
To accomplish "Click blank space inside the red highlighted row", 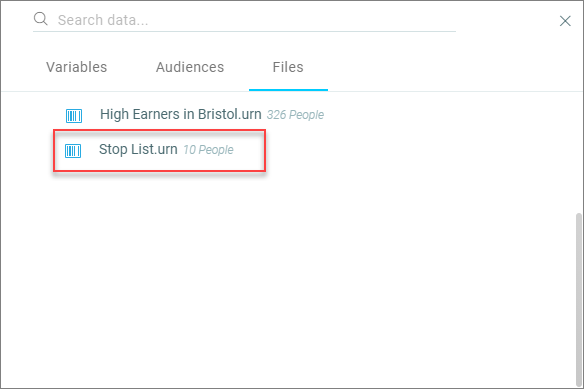I will [249, 151].
